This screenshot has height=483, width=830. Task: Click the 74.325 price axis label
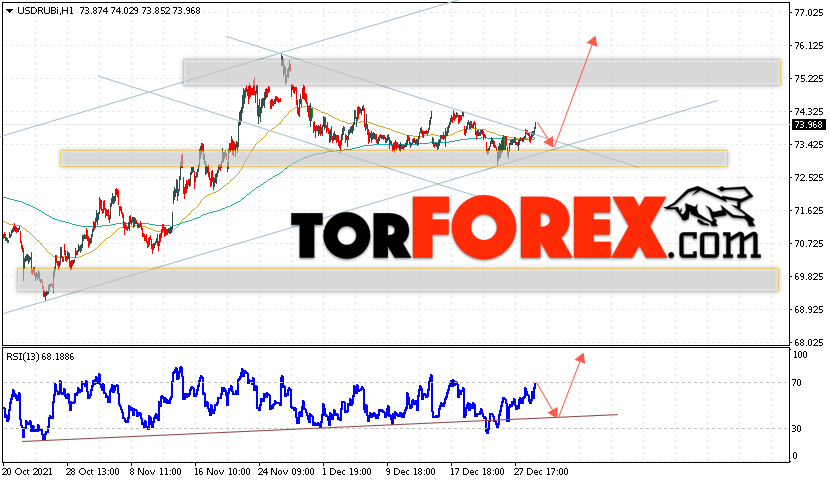809,112
